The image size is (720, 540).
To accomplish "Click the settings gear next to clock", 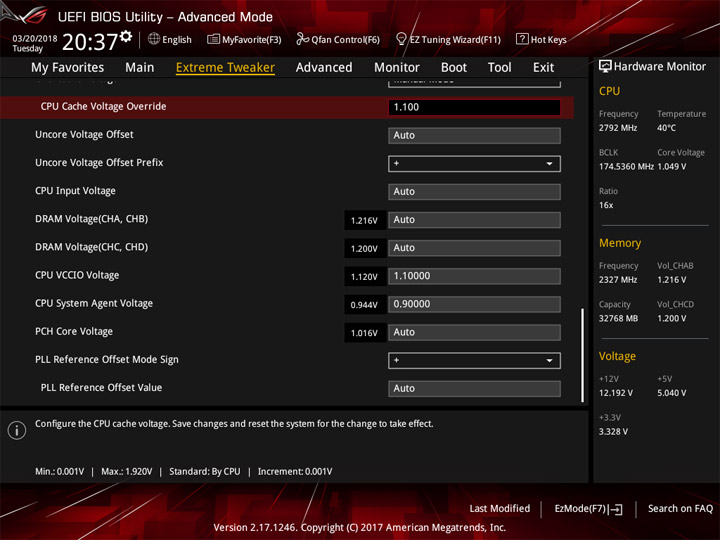I will click(x=126, y=37).
